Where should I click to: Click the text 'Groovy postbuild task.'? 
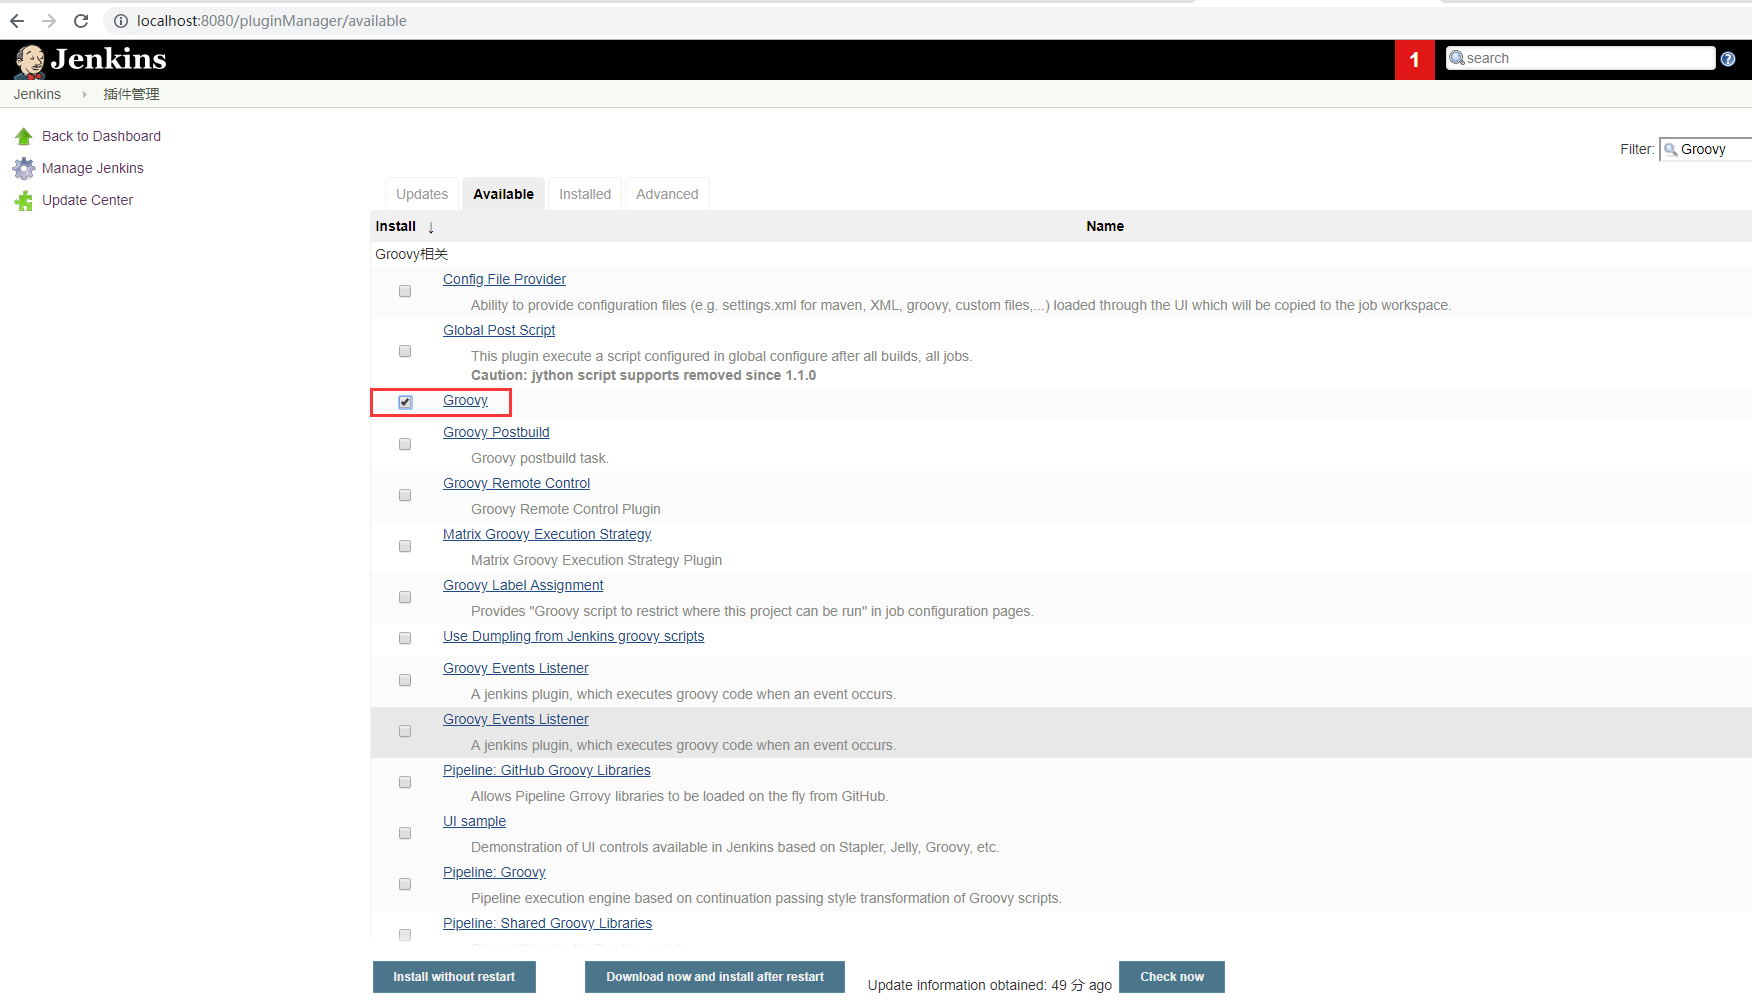point(540,458)
